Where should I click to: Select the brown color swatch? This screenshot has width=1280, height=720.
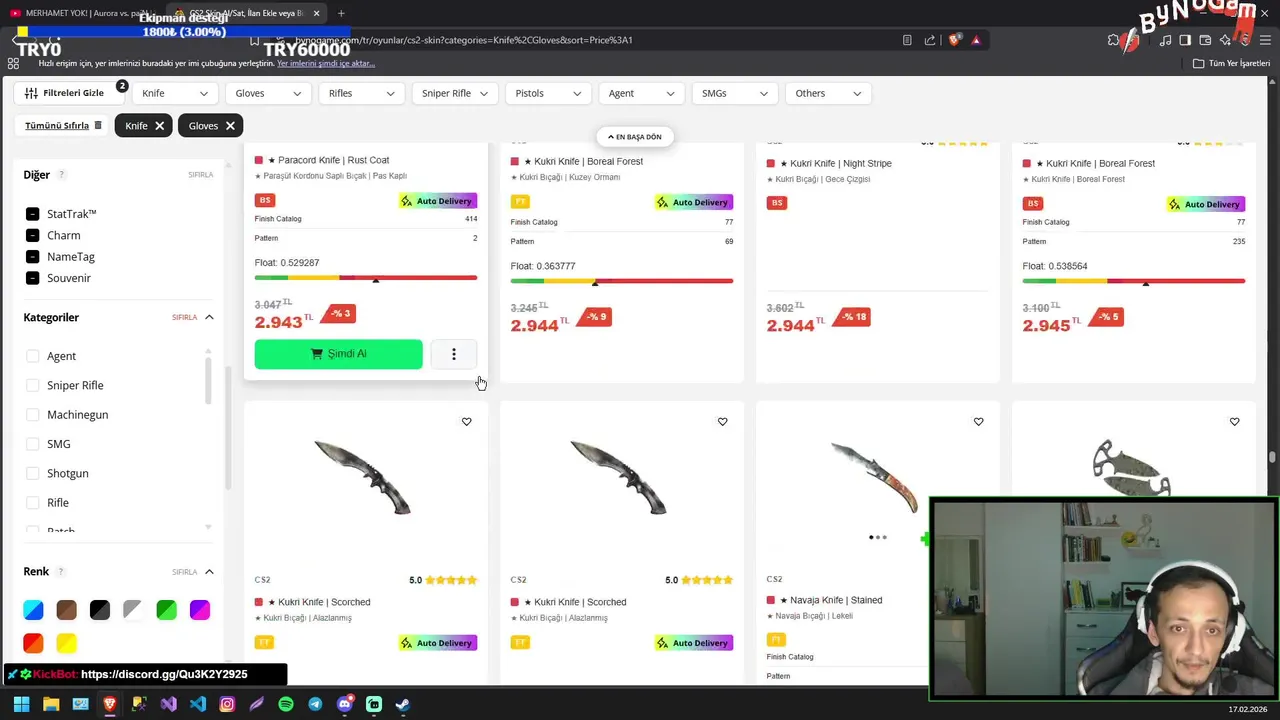point(67,610)
